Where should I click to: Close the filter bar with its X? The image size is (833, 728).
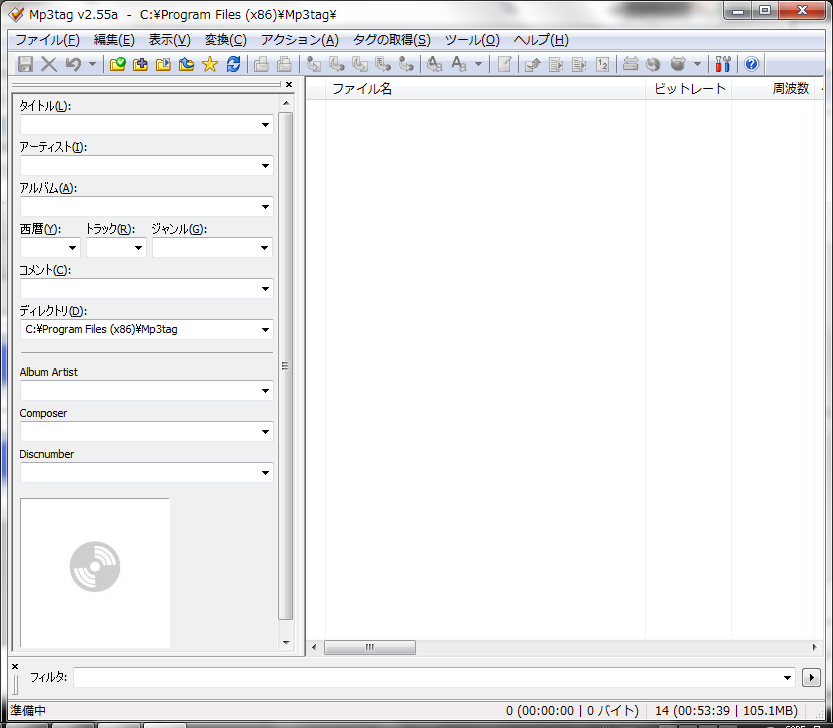[15, 666]
